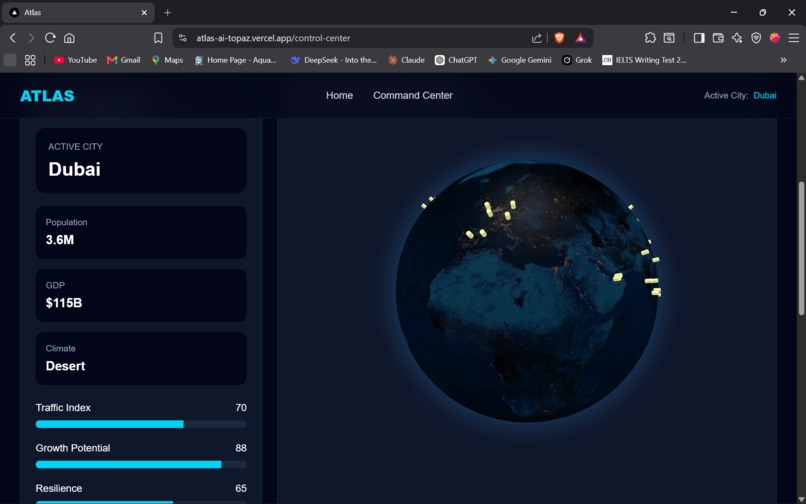Open the profile avatar icon in toolbar

click(x=775, y=38)
